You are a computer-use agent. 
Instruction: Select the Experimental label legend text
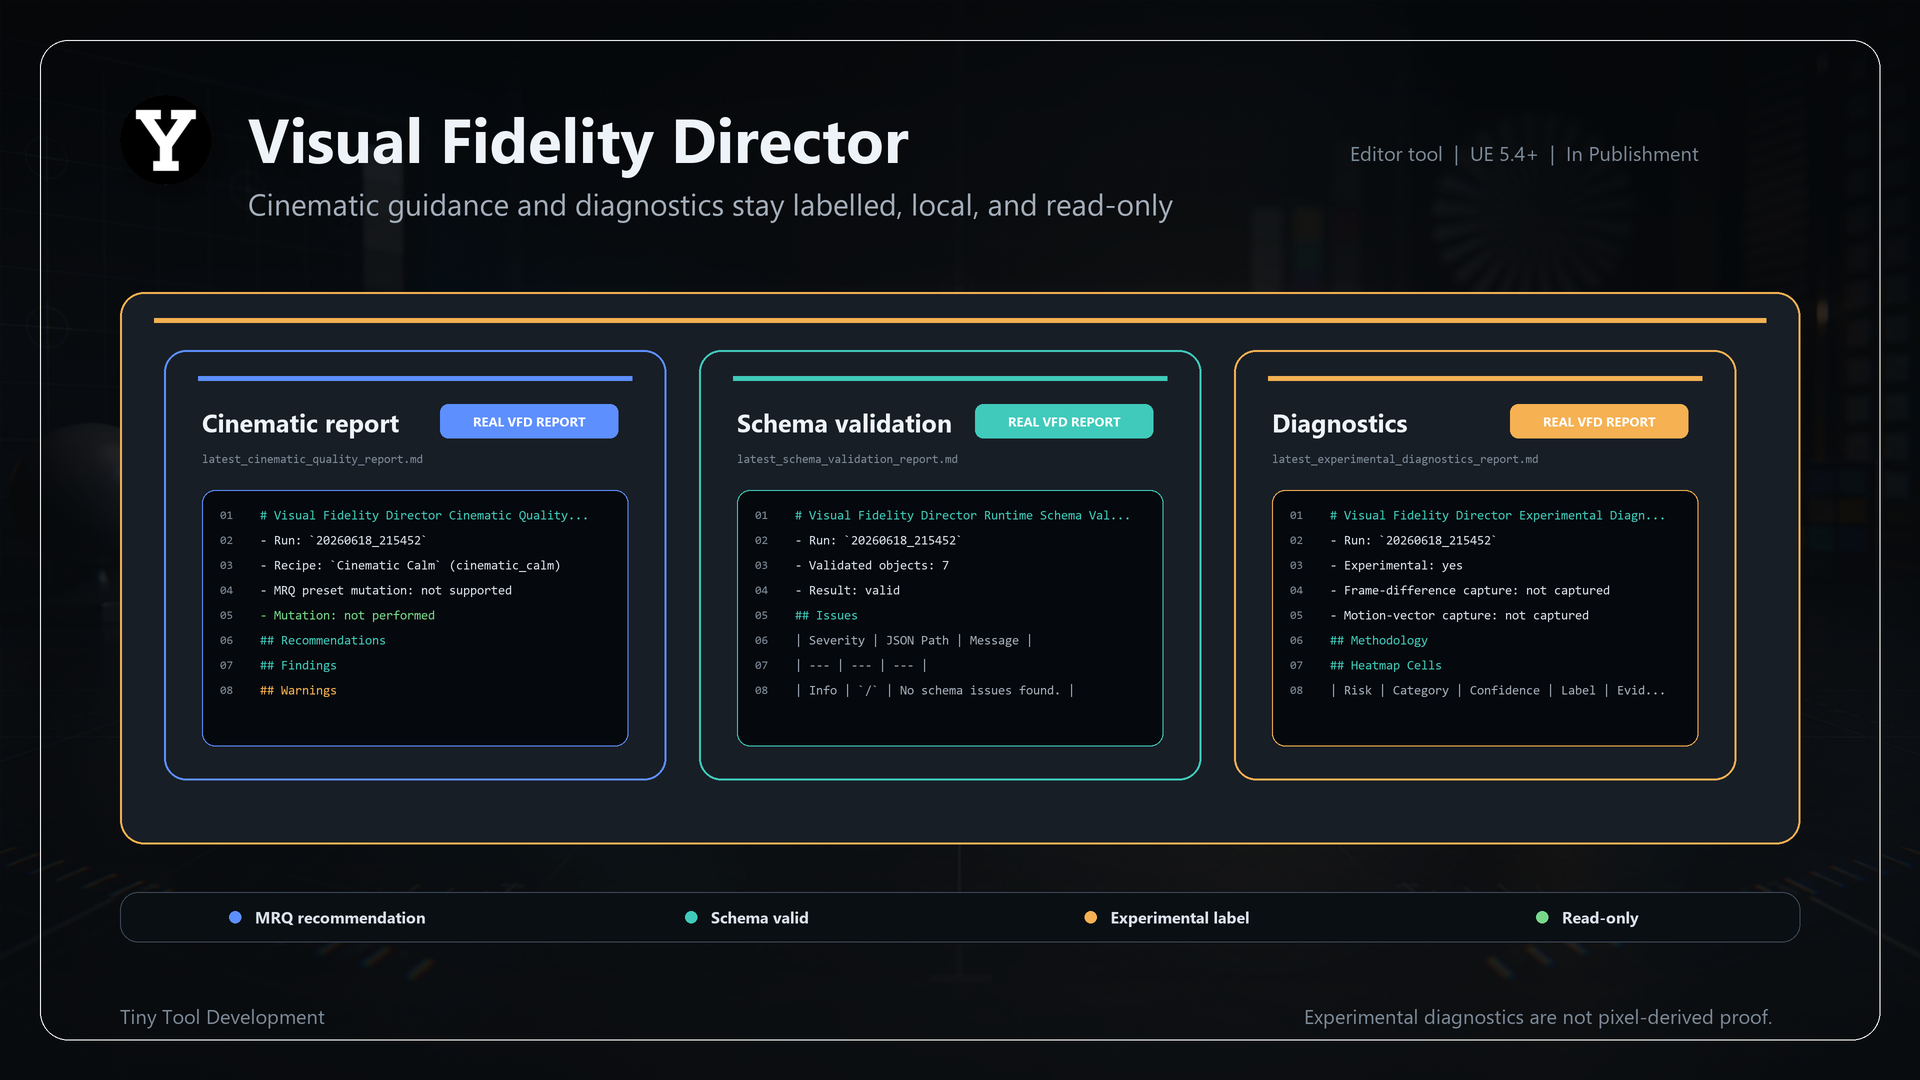point(1180,918)
